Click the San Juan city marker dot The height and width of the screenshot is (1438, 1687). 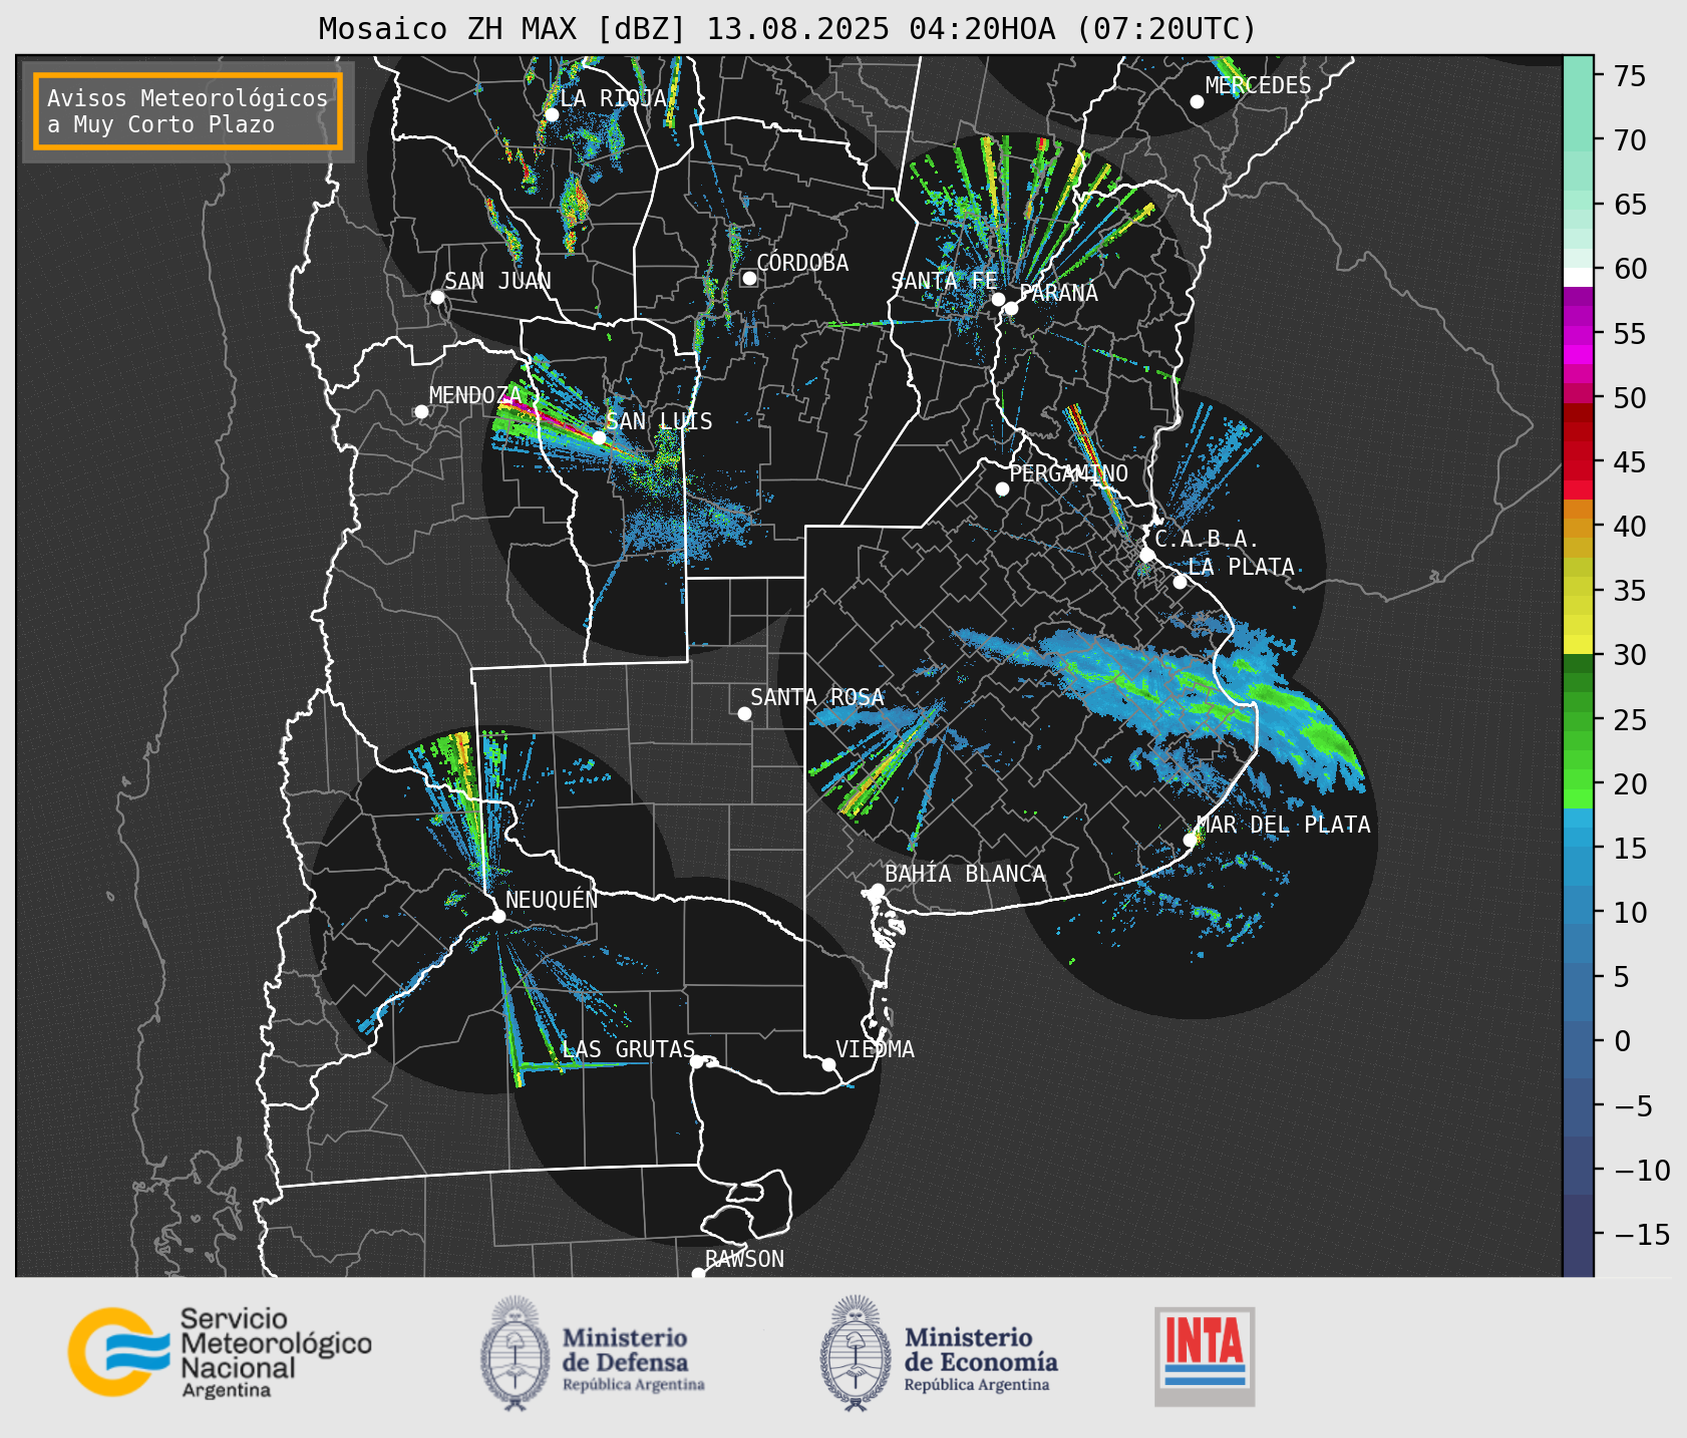pos(437,297)
